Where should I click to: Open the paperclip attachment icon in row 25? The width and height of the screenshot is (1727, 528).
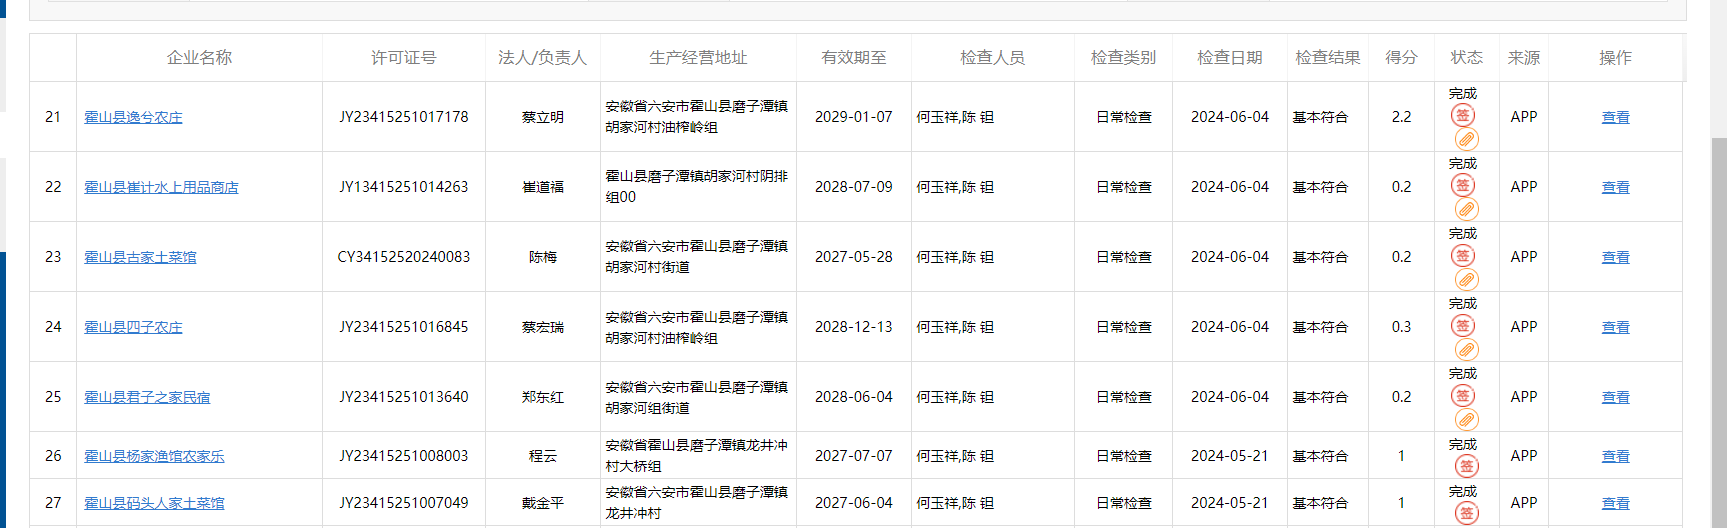click(1466, 419)
